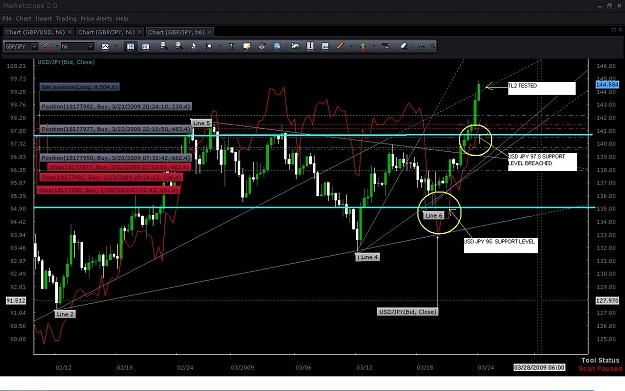Click the Net position(Long) label
625x391 pixels.
coord(79,86)
